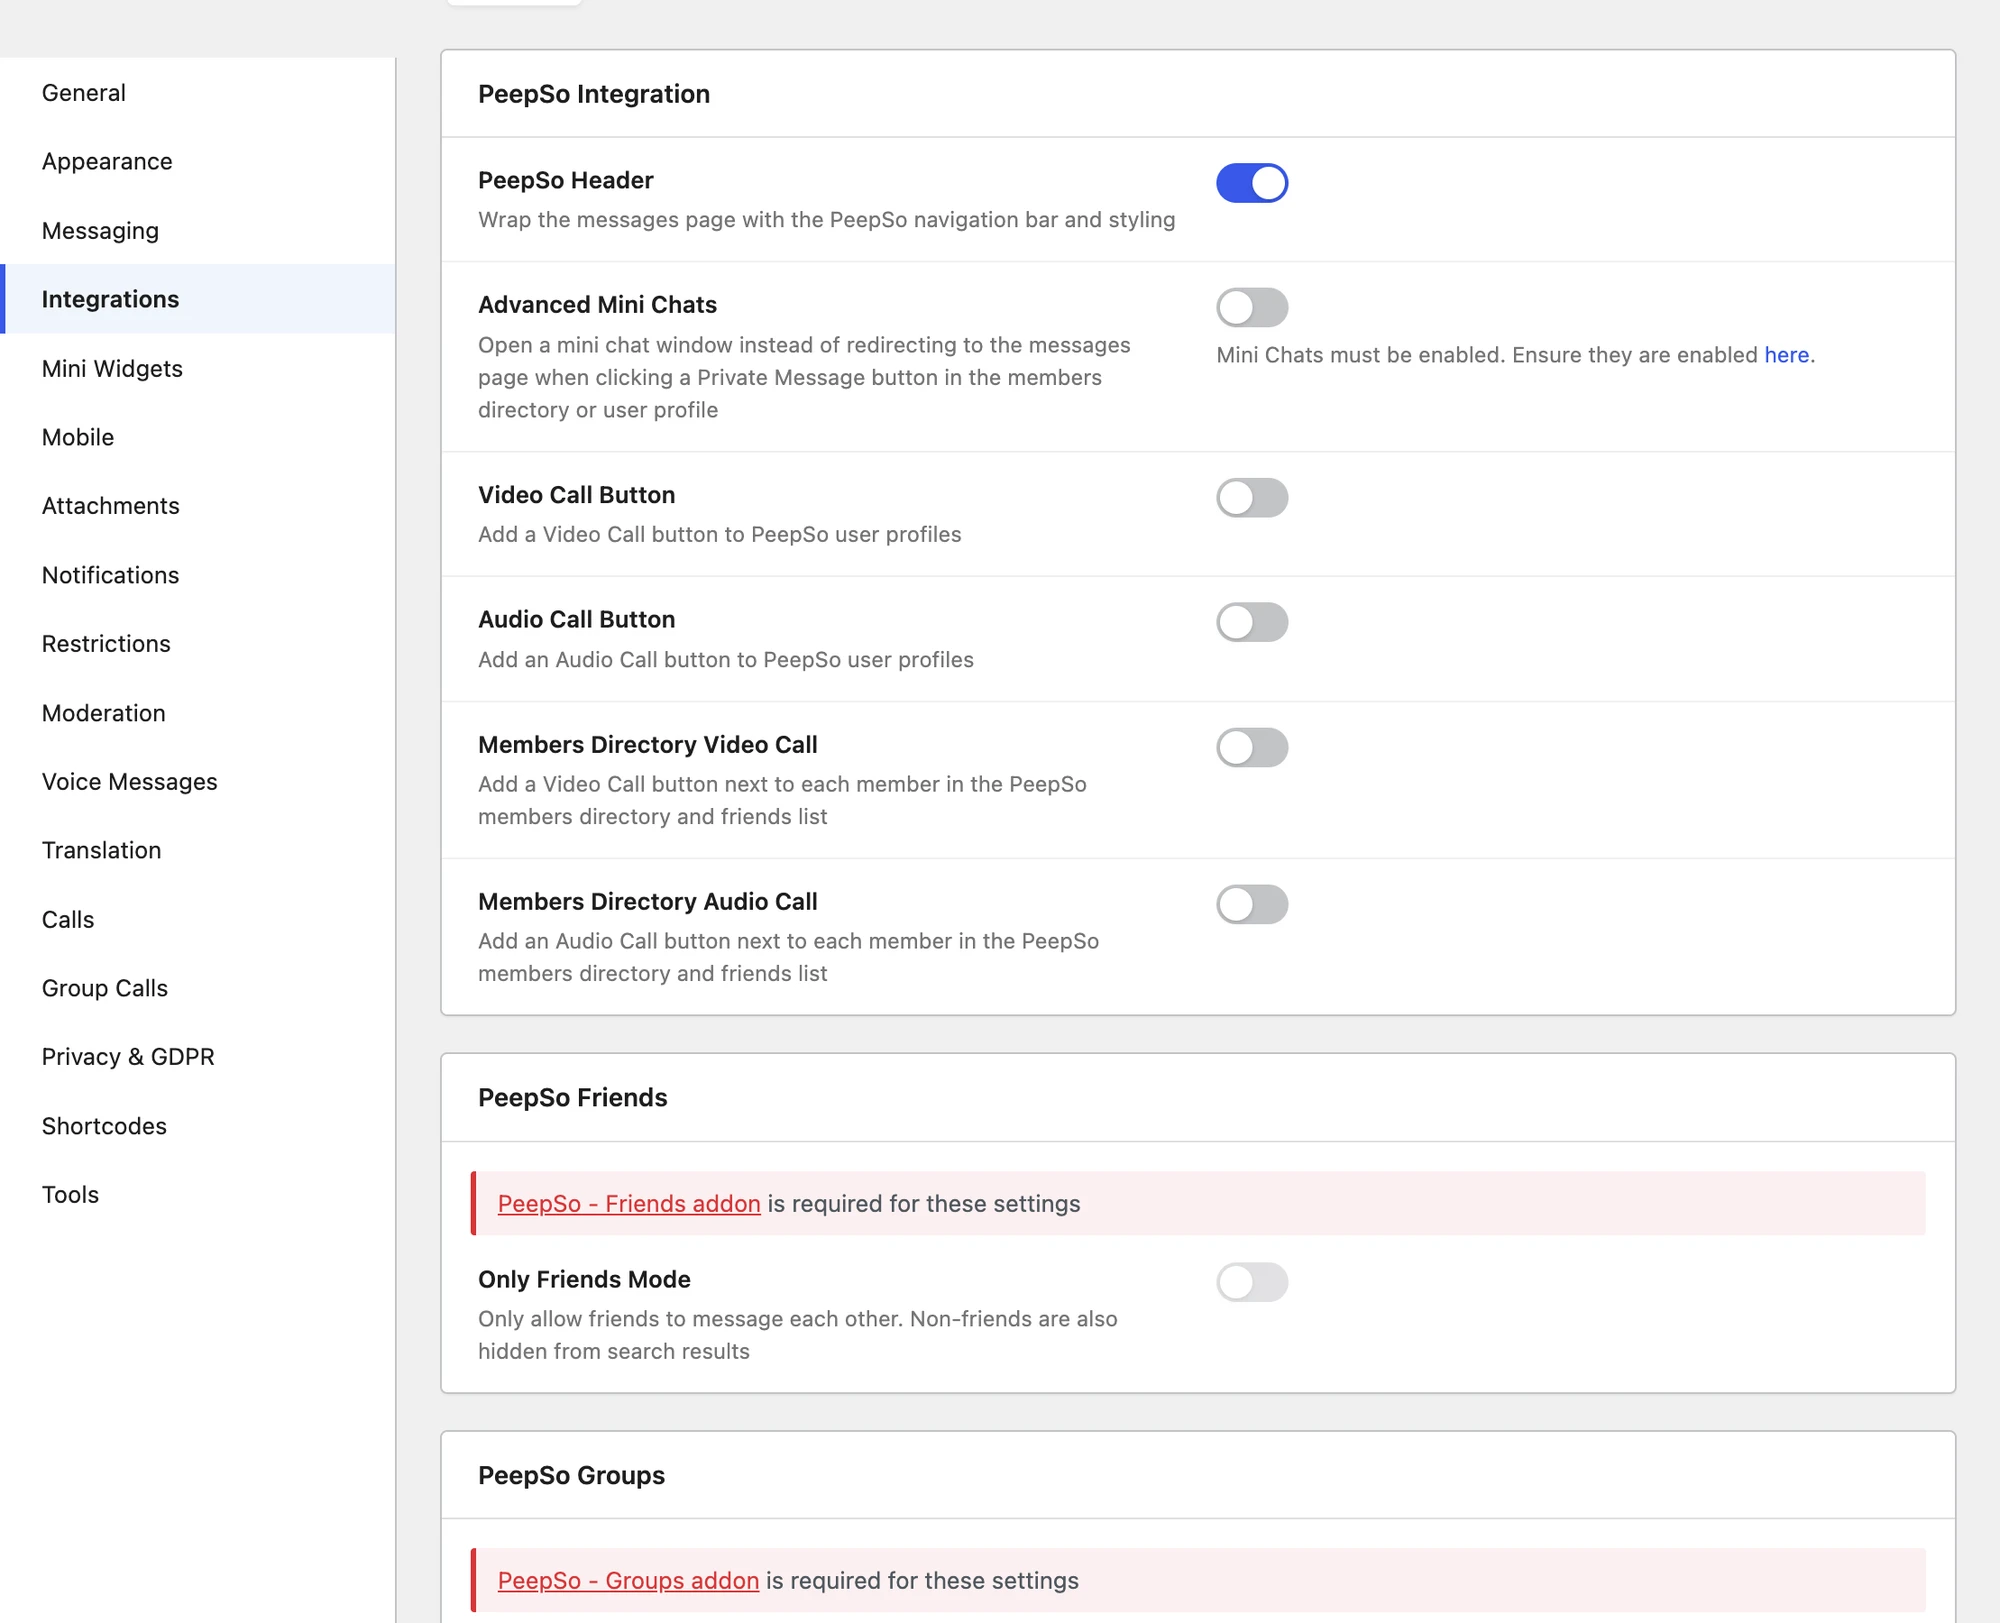Switch to Privacy & GDPR tab
2000x1623 pixels.
tap(198, 1057)
